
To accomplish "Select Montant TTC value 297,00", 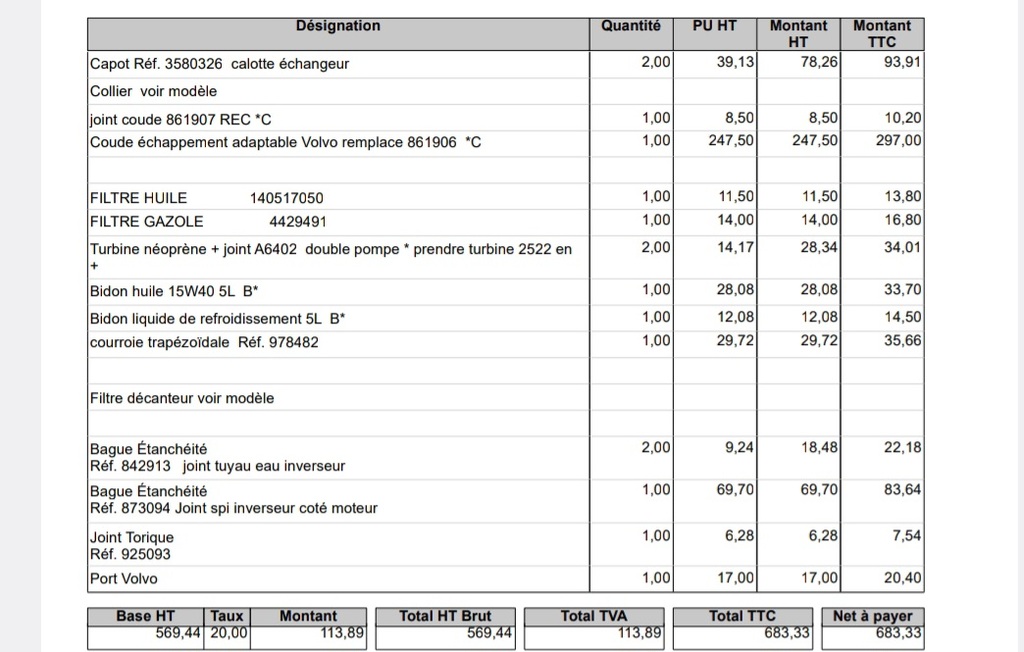I will [x=899, y=140].
